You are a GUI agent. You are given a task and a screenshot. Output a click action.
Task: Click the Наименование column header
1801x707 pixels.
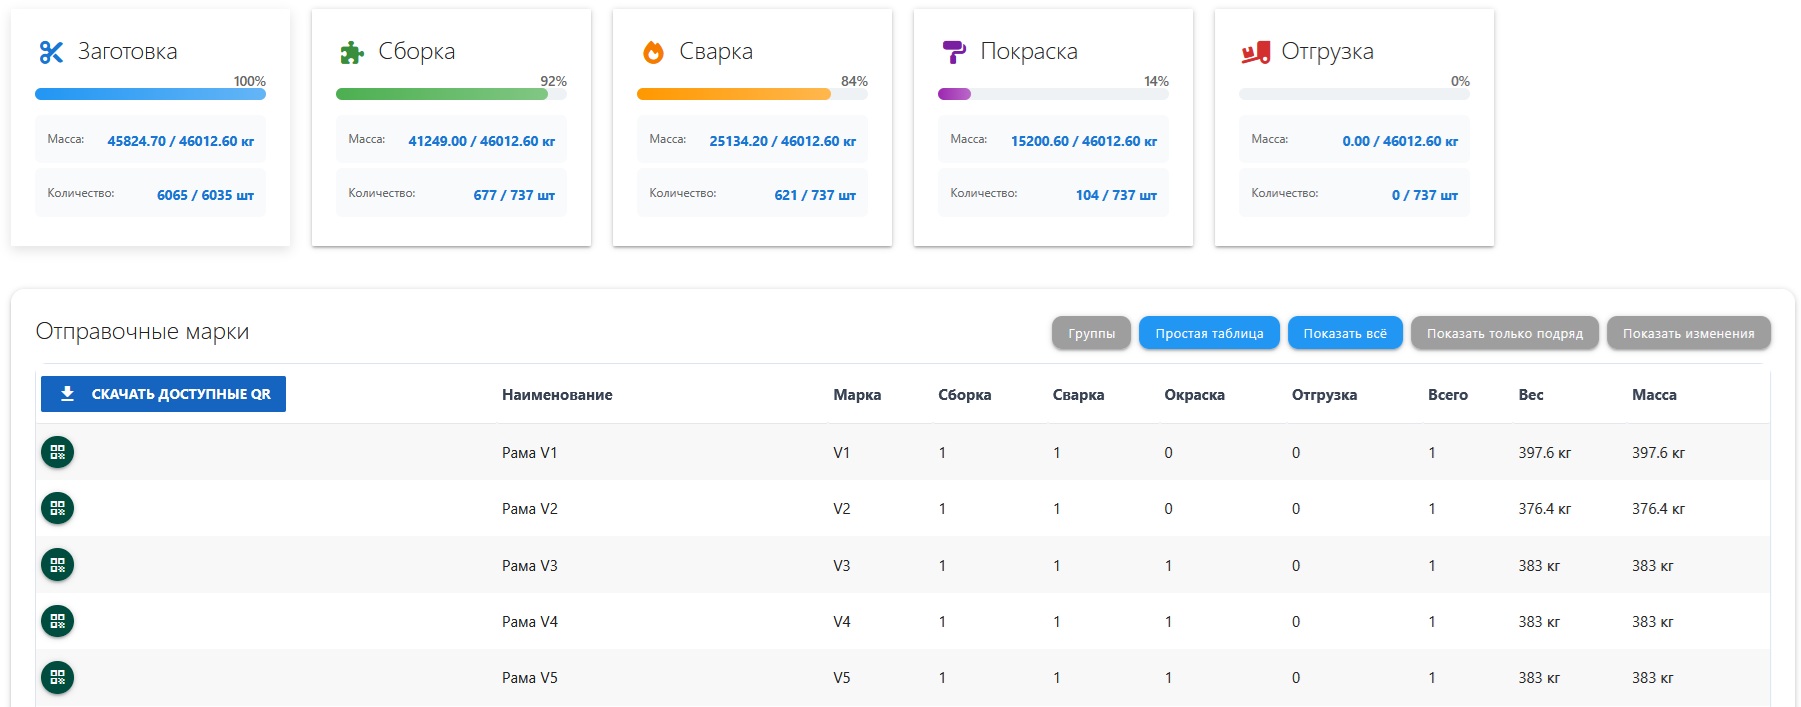click(x=557, y=395)
